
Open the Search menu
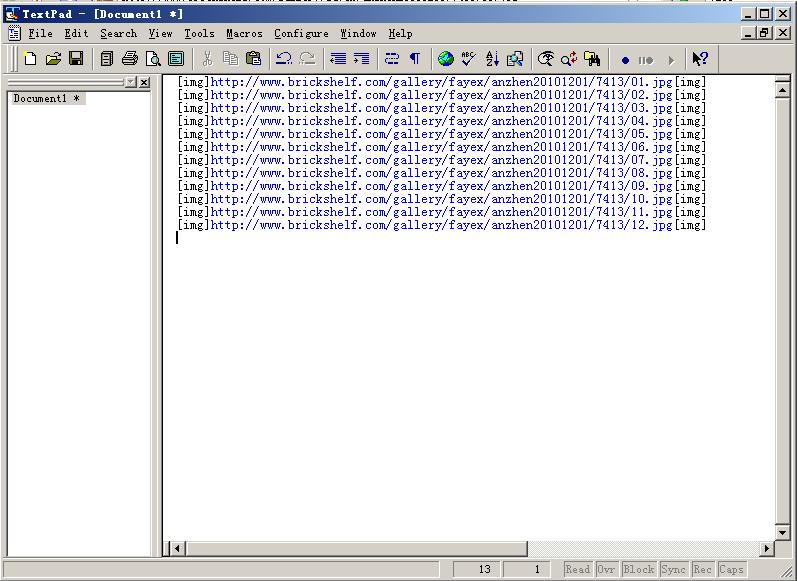(x=118, y=34)
